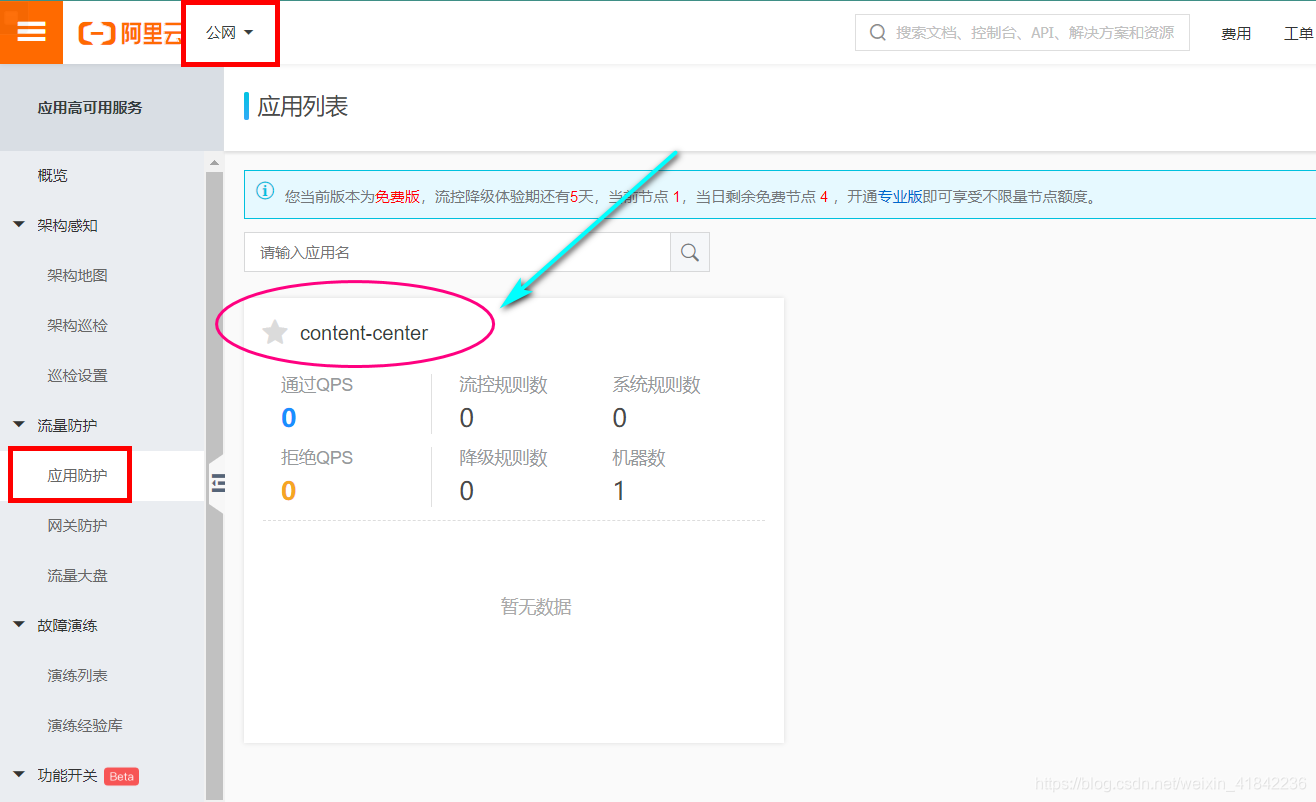Open the 费用 menu
Screen dimensions: 1316x802
coord(1236,33)
